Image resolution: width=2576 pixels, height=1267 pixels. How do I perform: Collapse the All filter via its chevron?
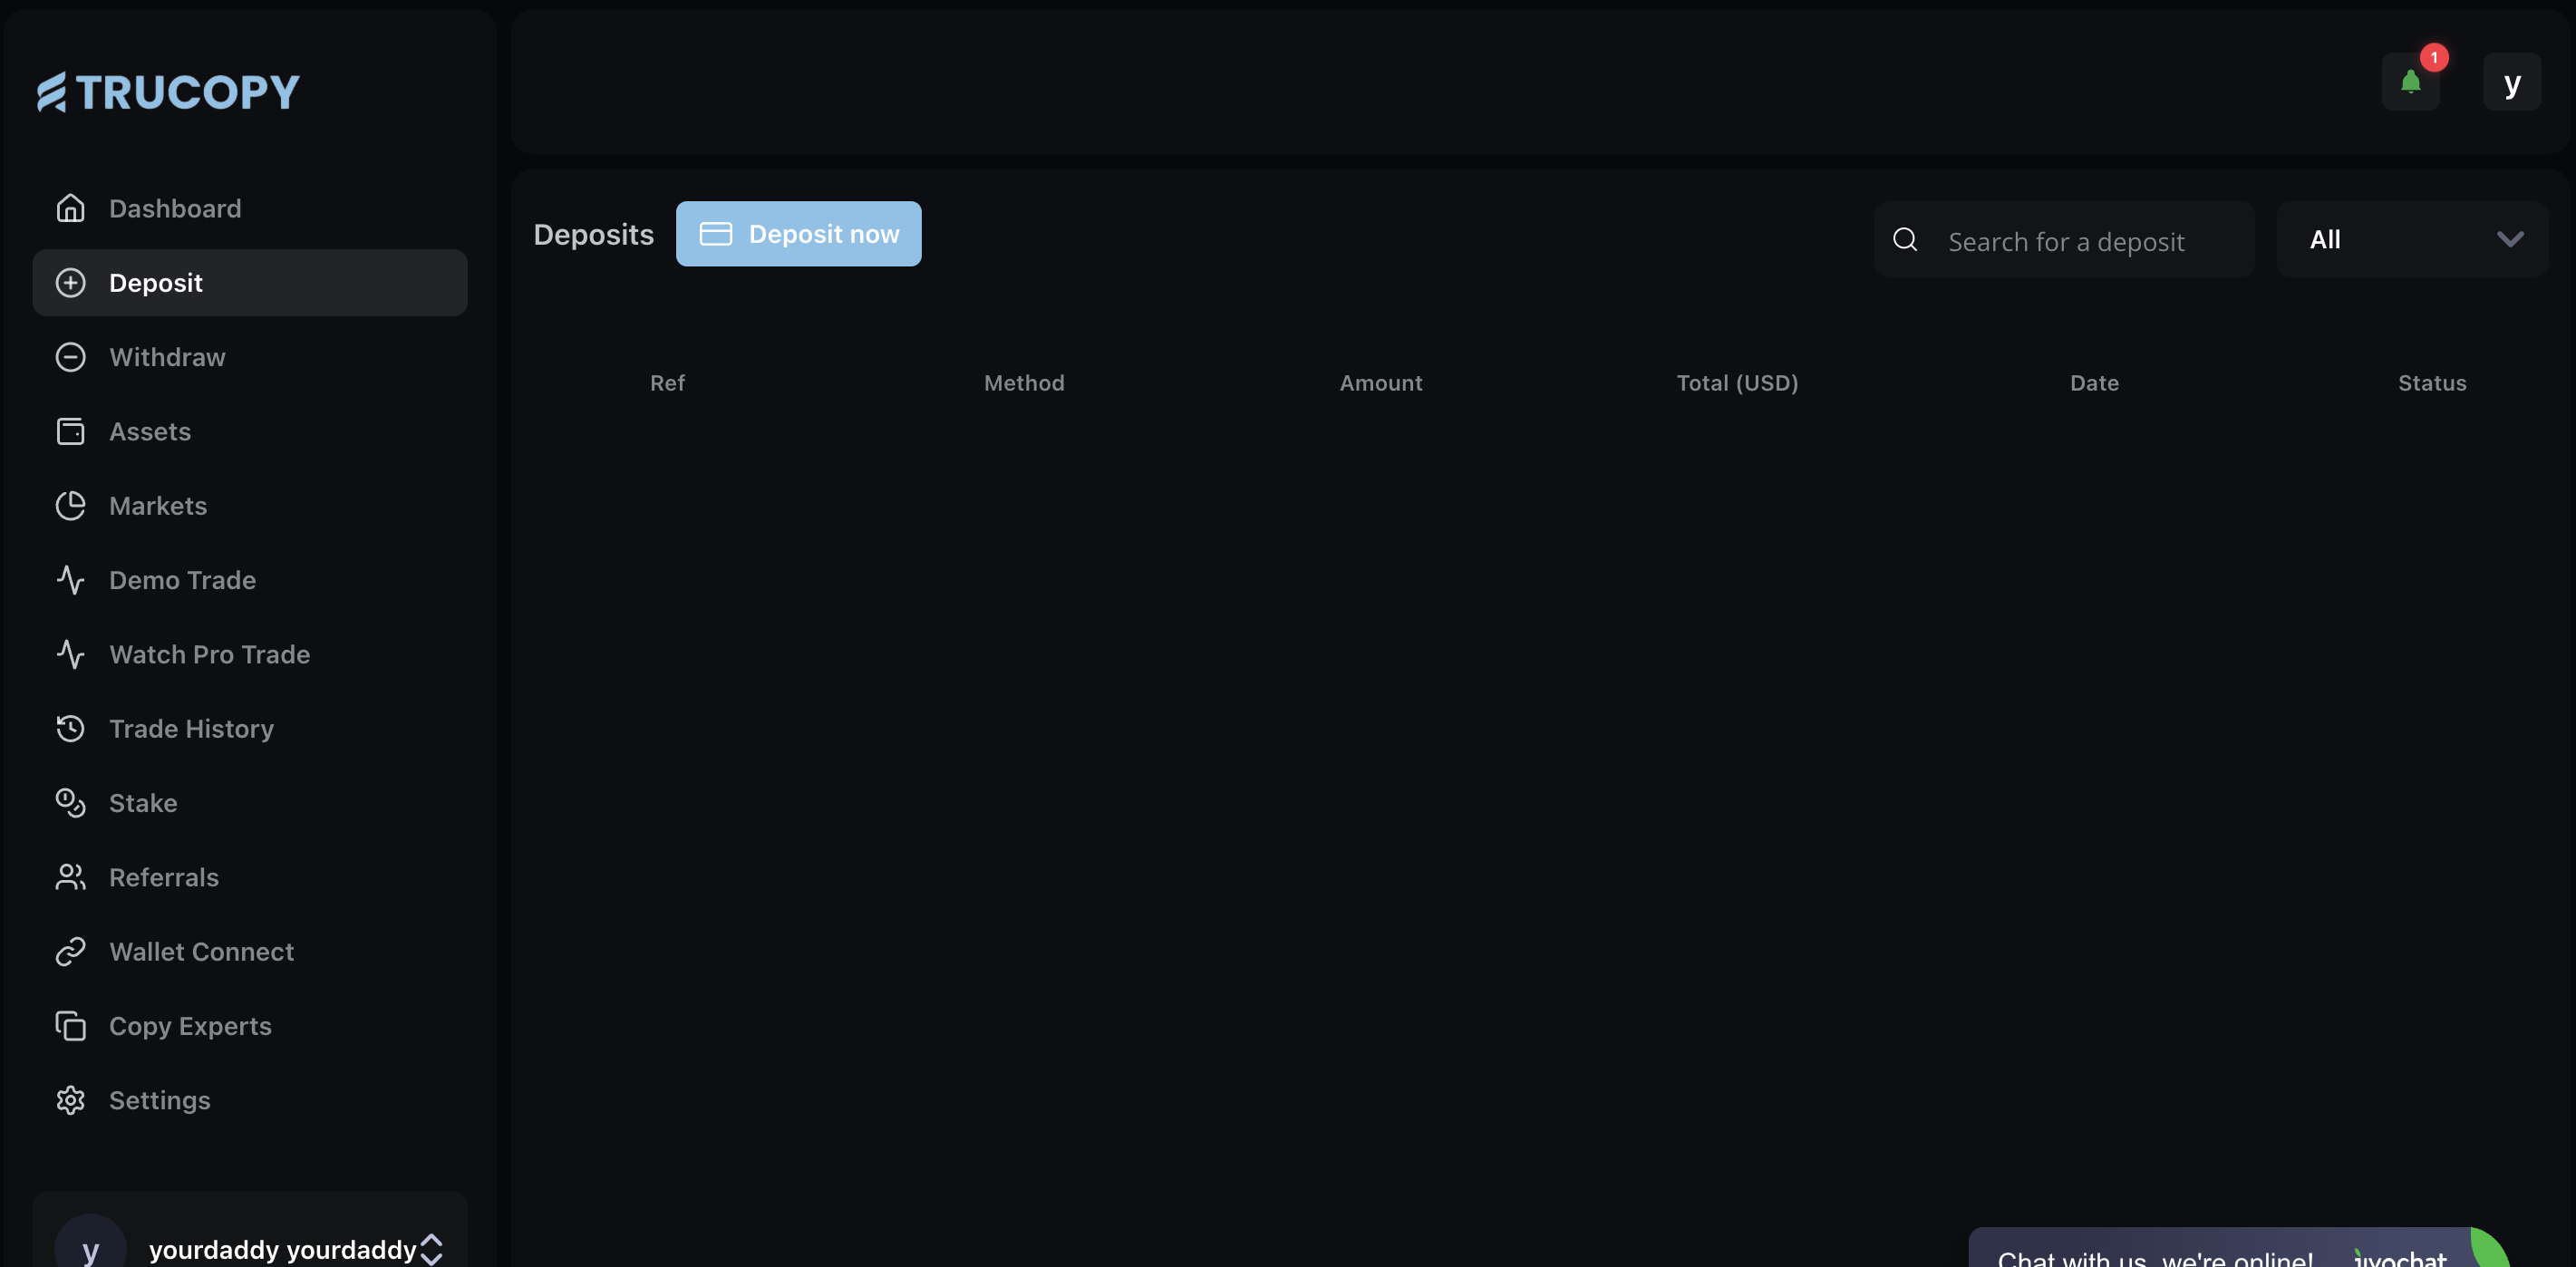tap(2510, 239)
